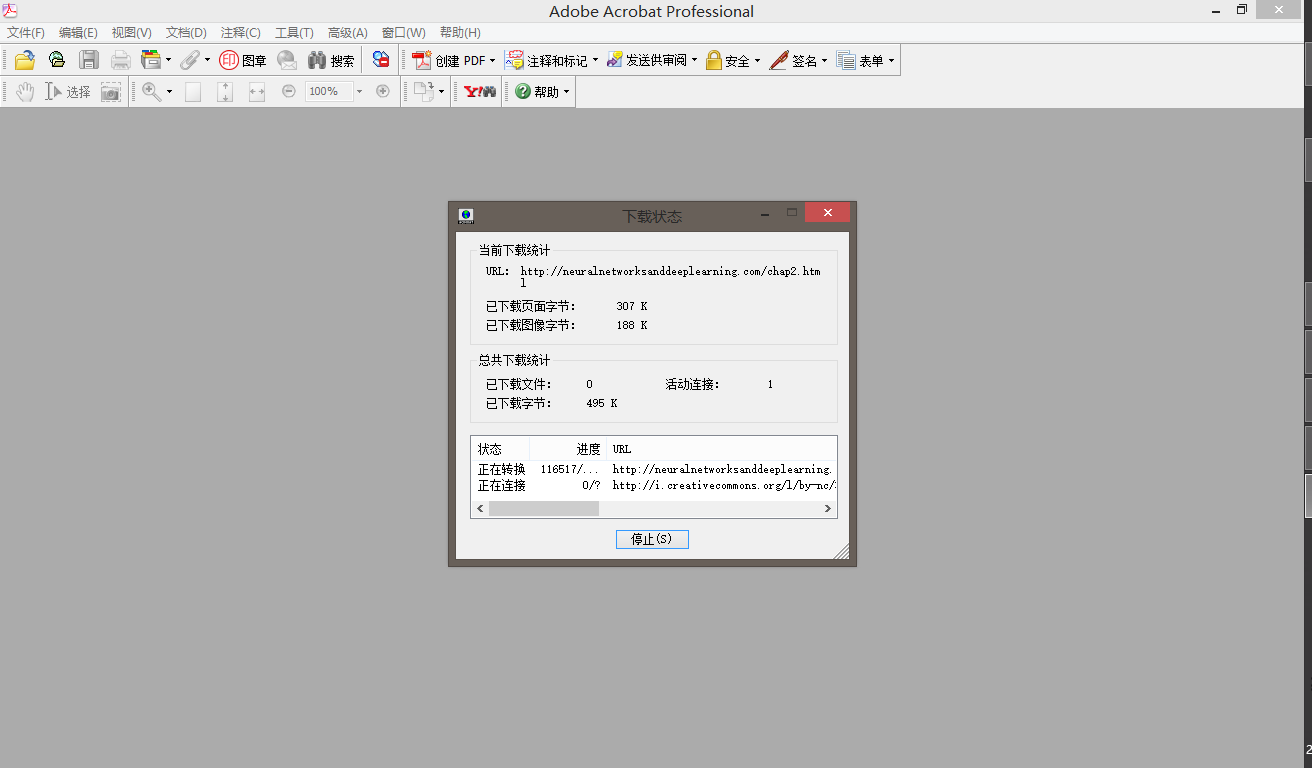Click the Organizer icon in toolbar

(x=151, y=60)
